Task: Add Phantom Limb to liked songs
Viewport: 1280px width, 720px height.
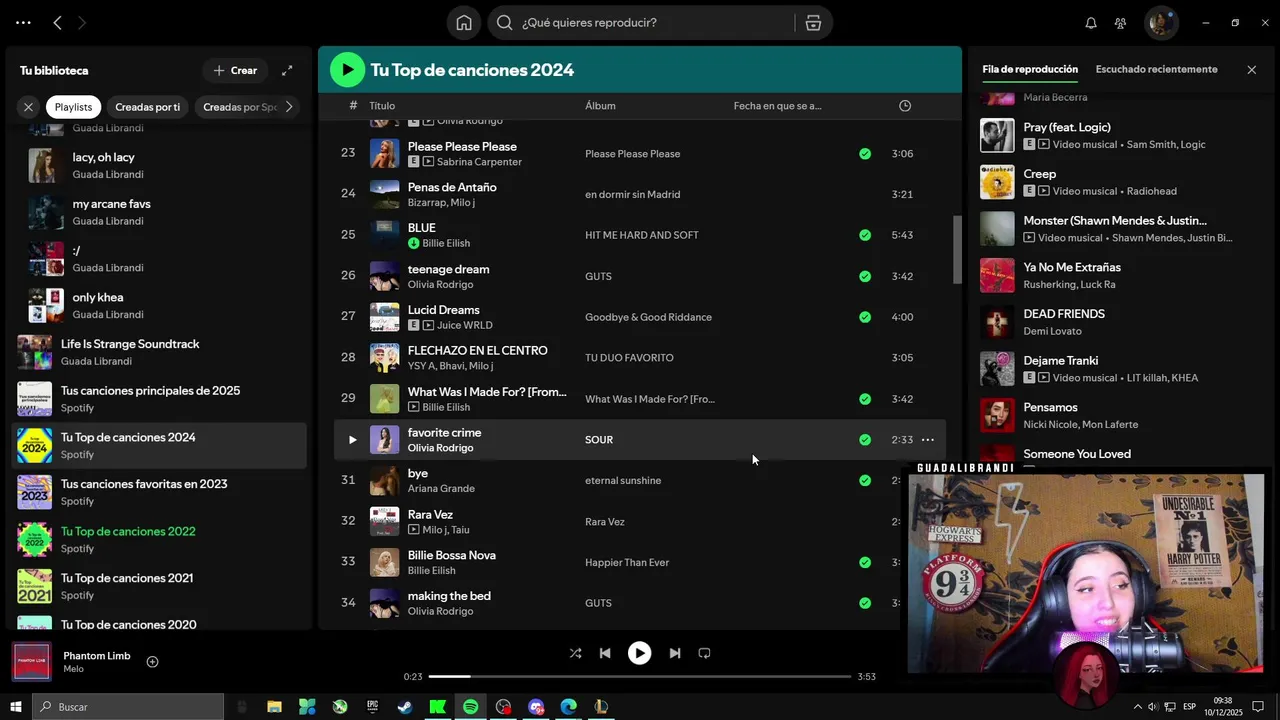Action: click(152, 662)
